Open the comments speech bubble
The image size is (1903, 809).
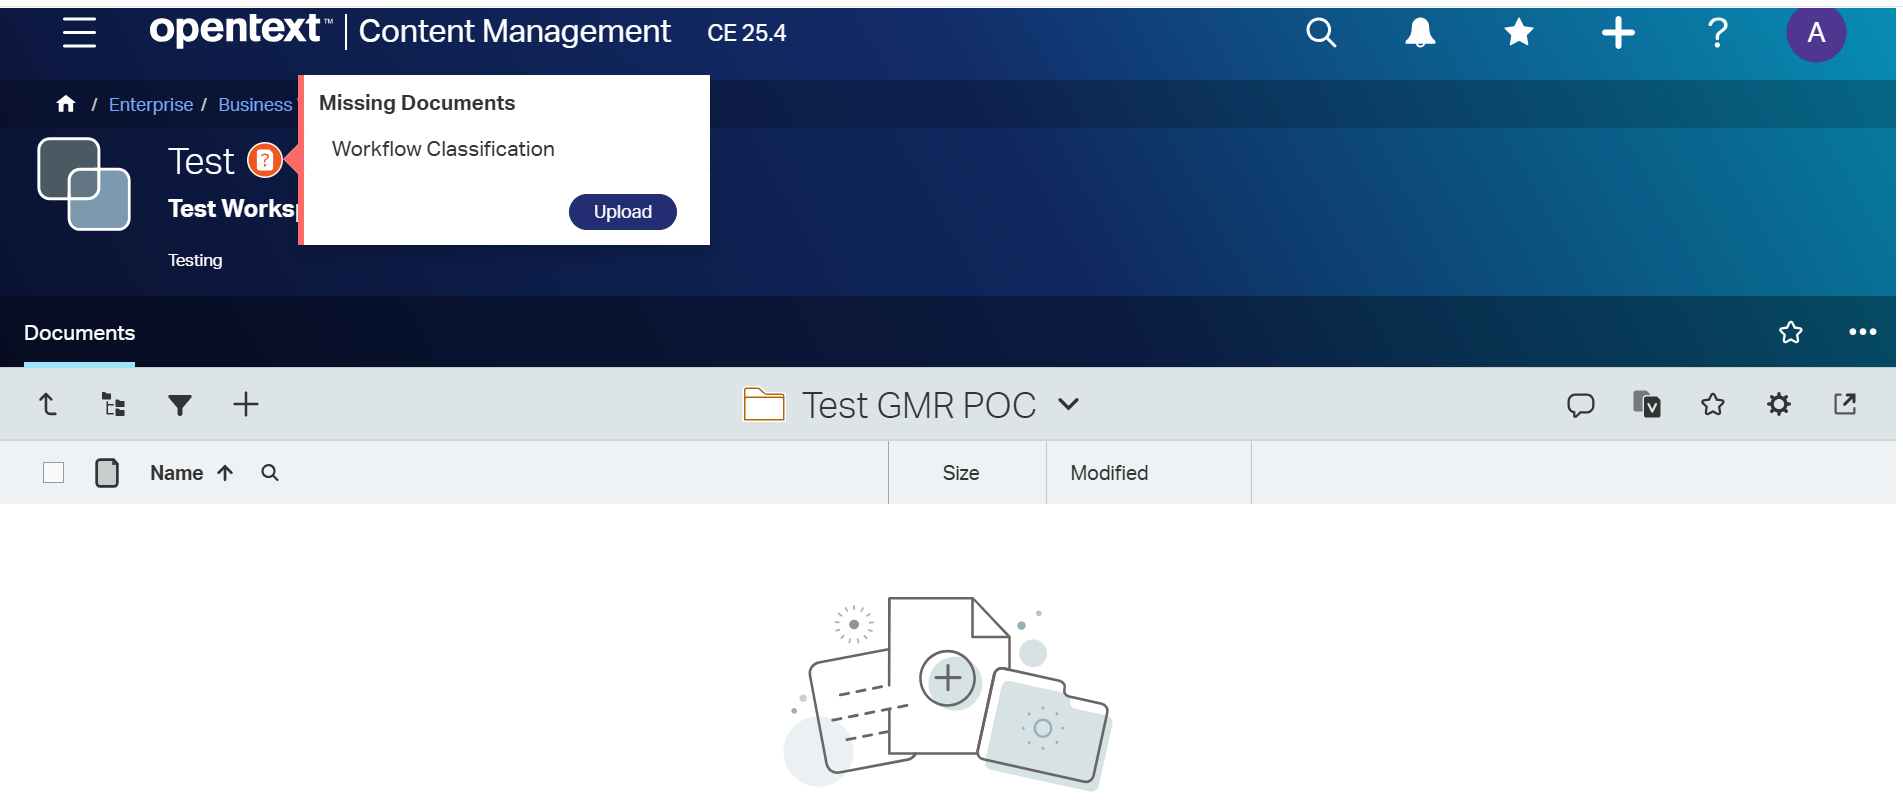coord(1581,405)
